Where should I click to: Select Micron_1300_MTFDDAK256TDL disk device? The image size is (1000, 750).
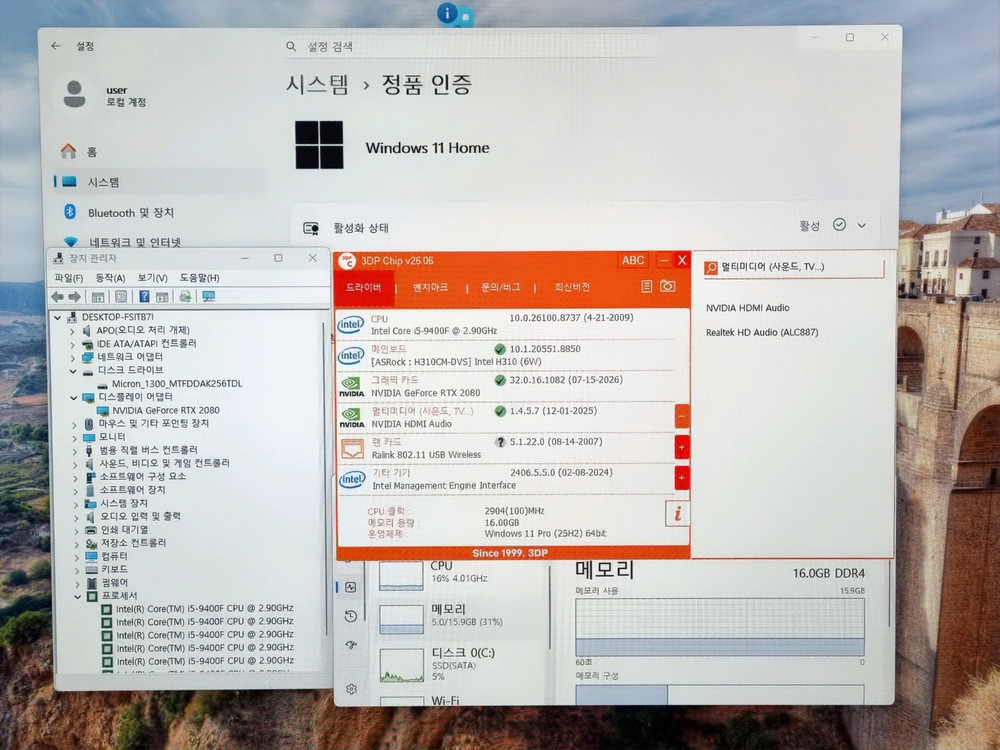point(177,384)
